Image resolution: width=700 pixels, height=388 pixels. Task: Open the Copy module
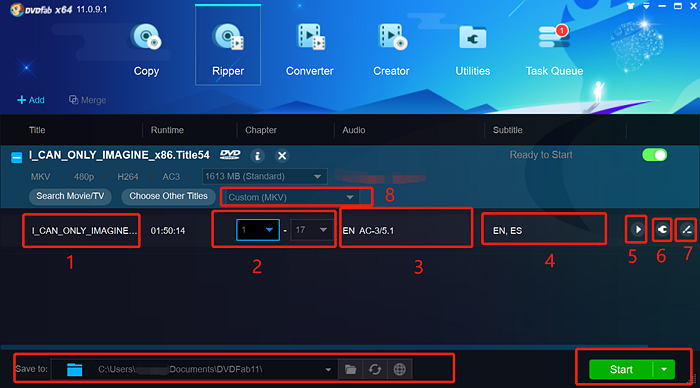tap(146, 49)
